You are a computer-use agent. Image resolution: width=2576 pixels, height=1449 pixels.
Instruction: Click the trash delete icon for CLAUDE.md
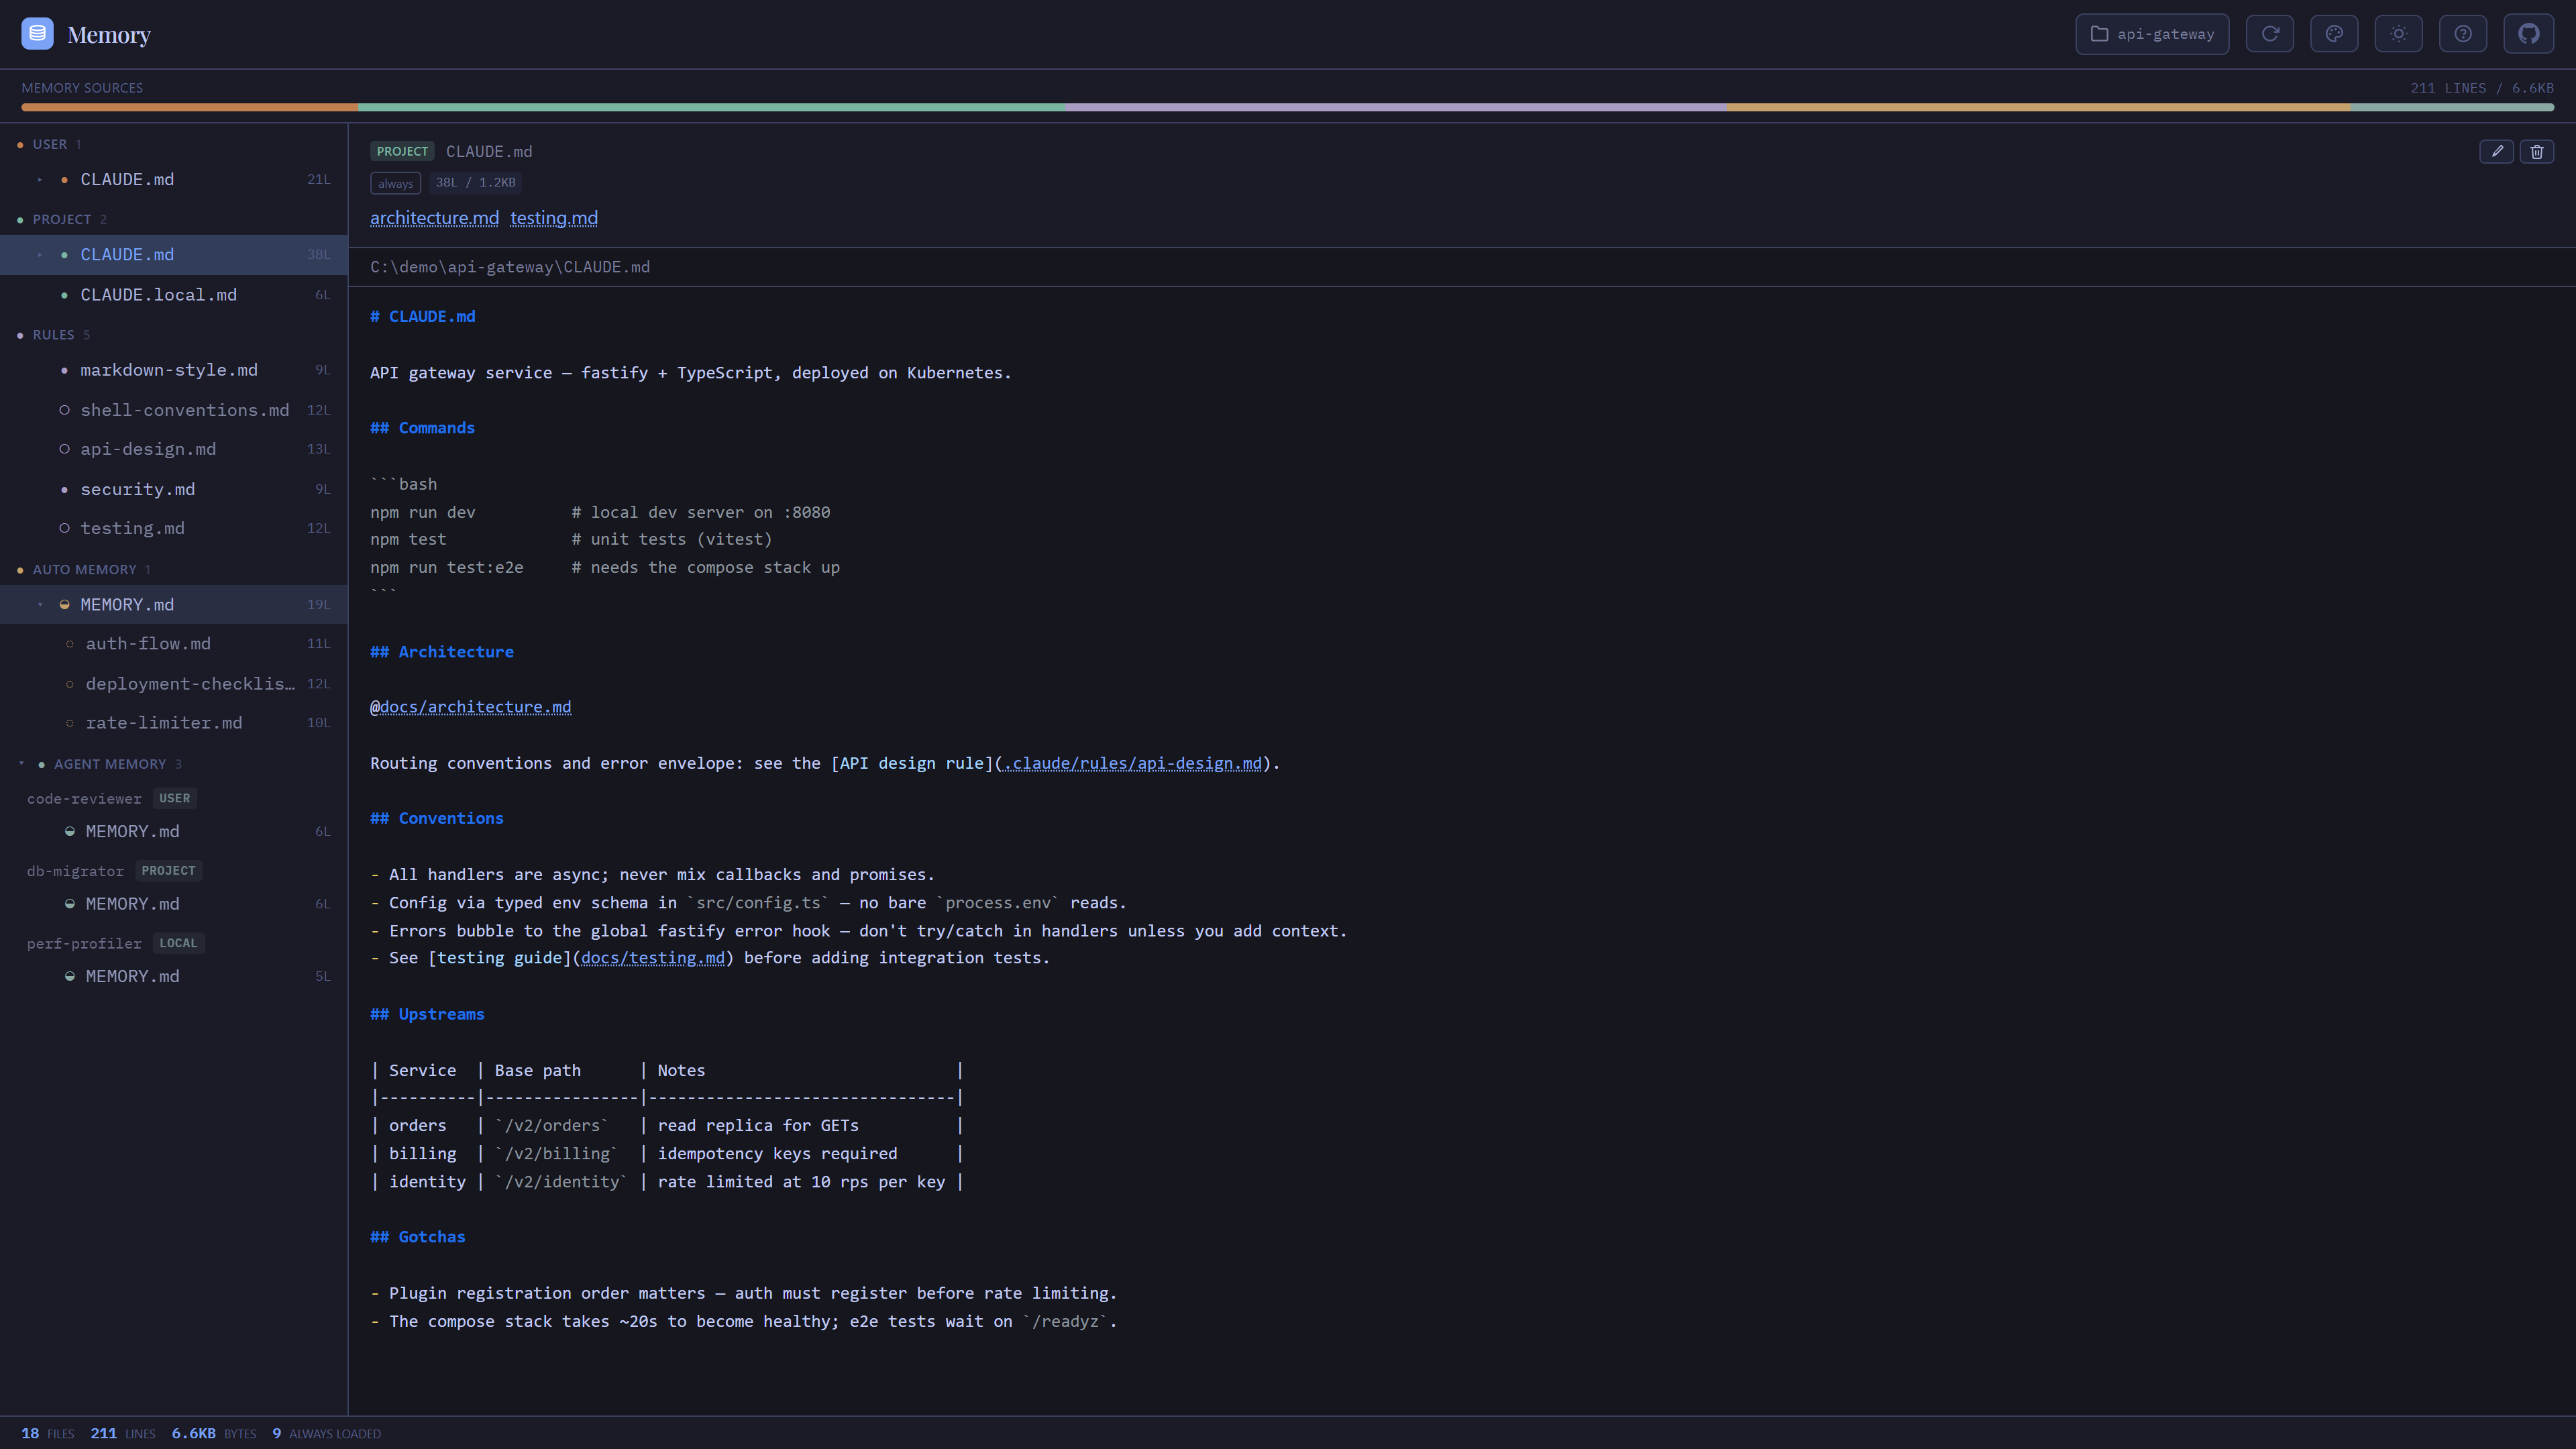pyautogui.click(x=2537, y=152)
